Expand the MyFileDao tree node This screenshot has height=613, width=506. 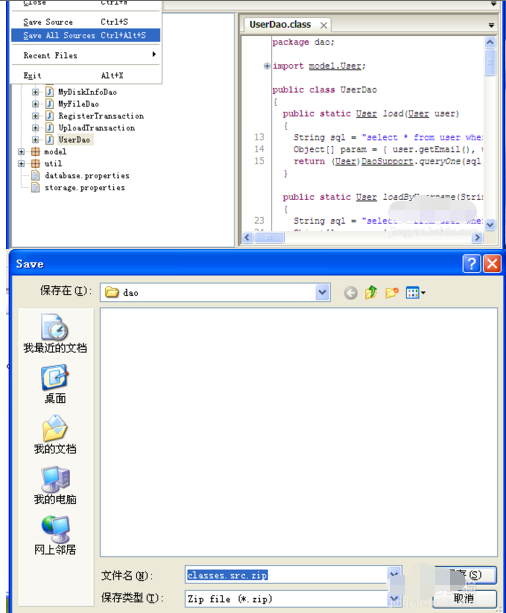(x=36, y=104)
